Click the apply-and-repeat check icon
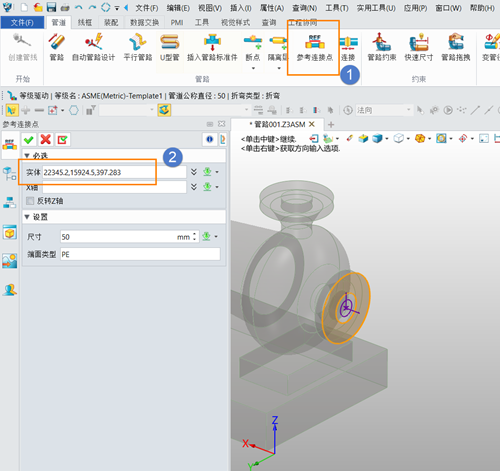Screen dimensions: 500x471 coord(62,139)
